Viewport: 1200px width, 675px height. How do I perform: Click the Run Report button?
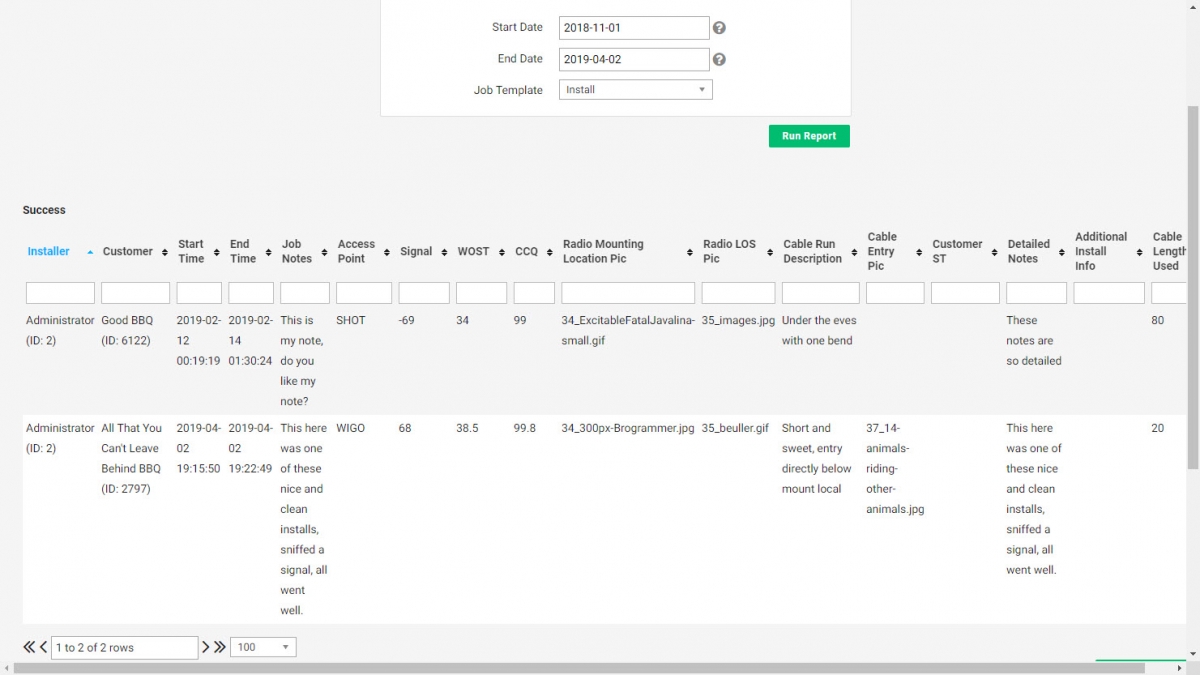809,136
